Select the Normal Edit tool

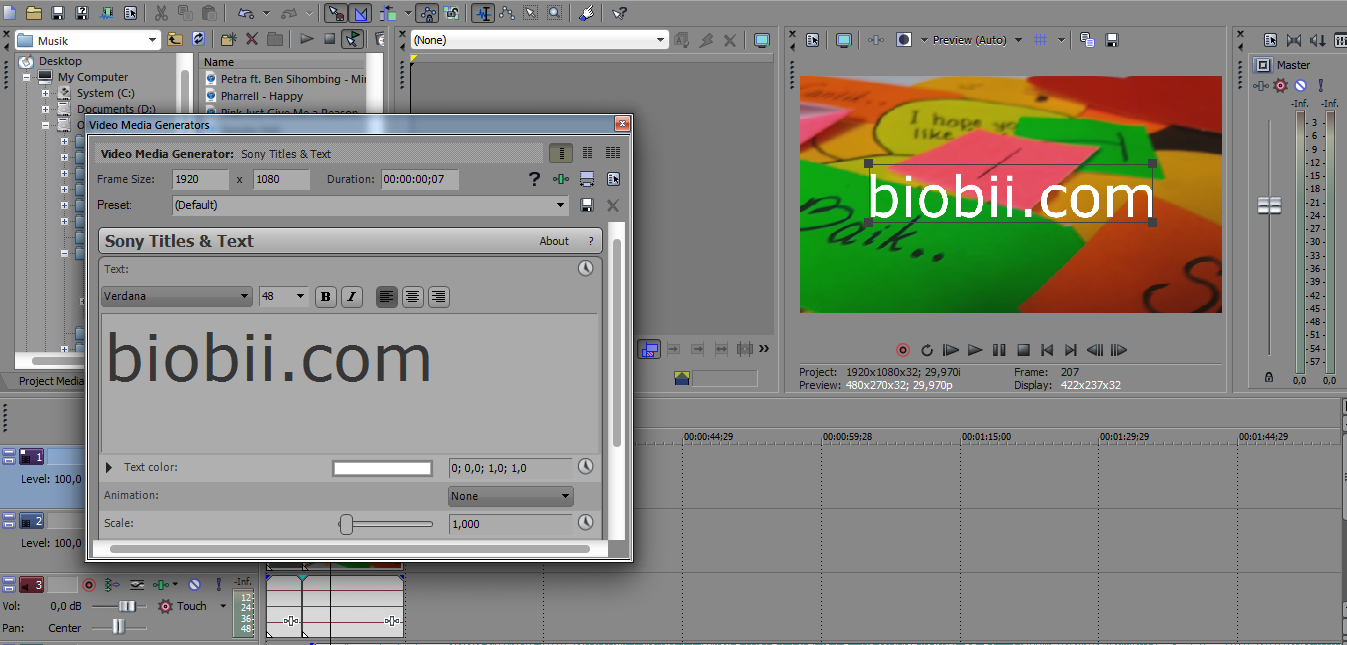483,13
